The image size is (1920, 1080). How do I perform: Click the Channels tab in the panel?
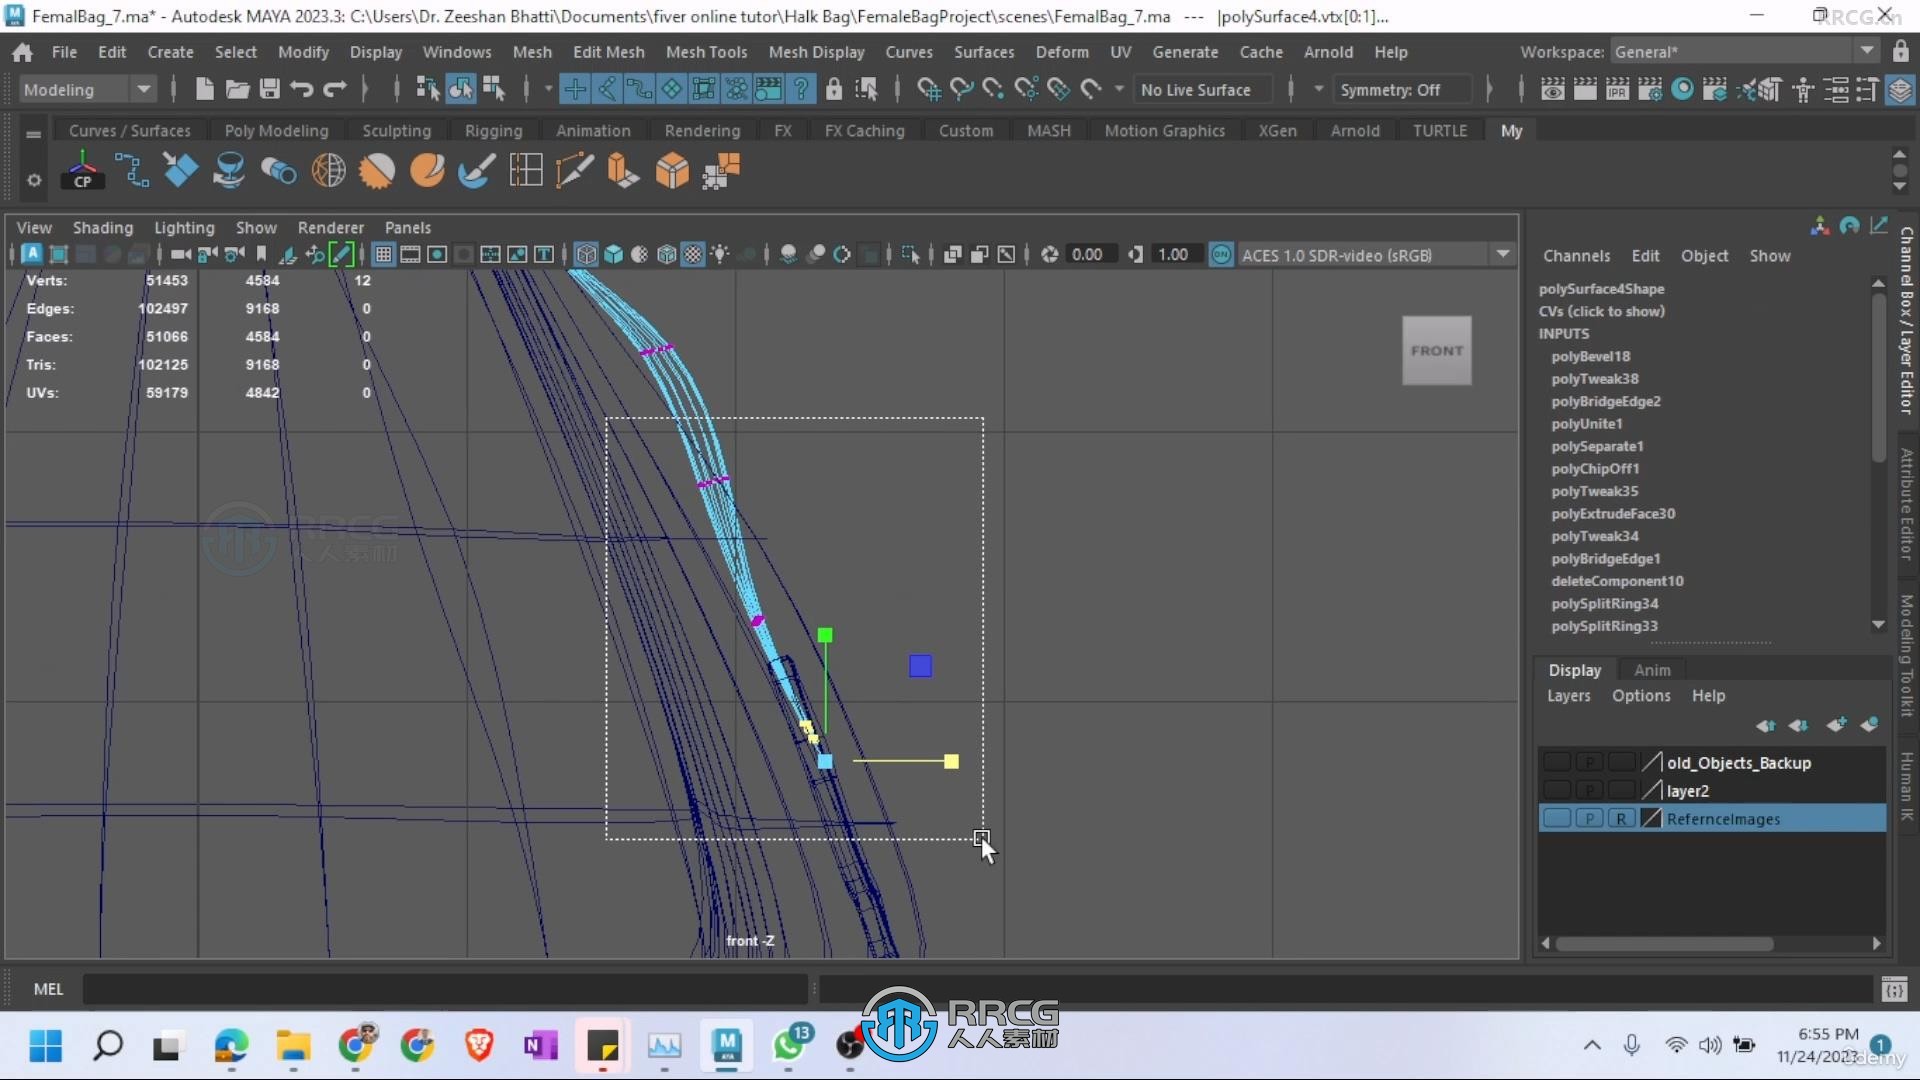(x=1577, y=255)
